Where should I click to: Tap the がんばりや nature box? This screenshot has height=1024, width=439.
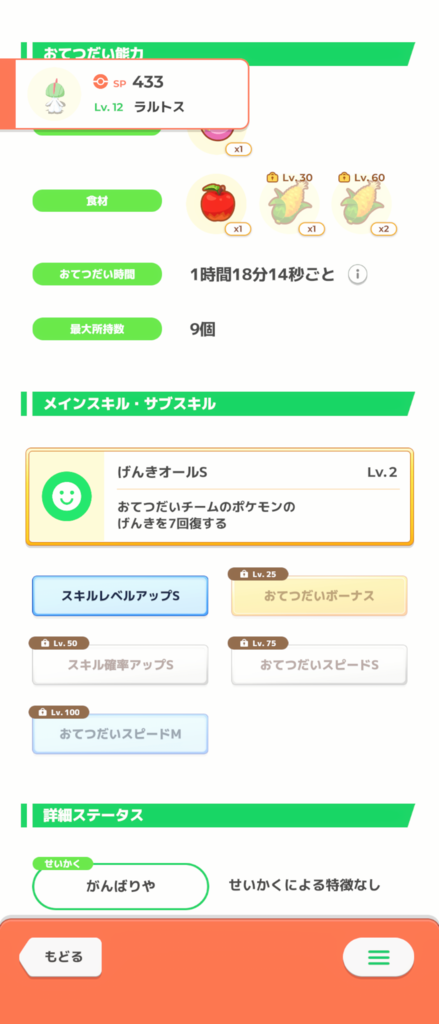[120, 886]
